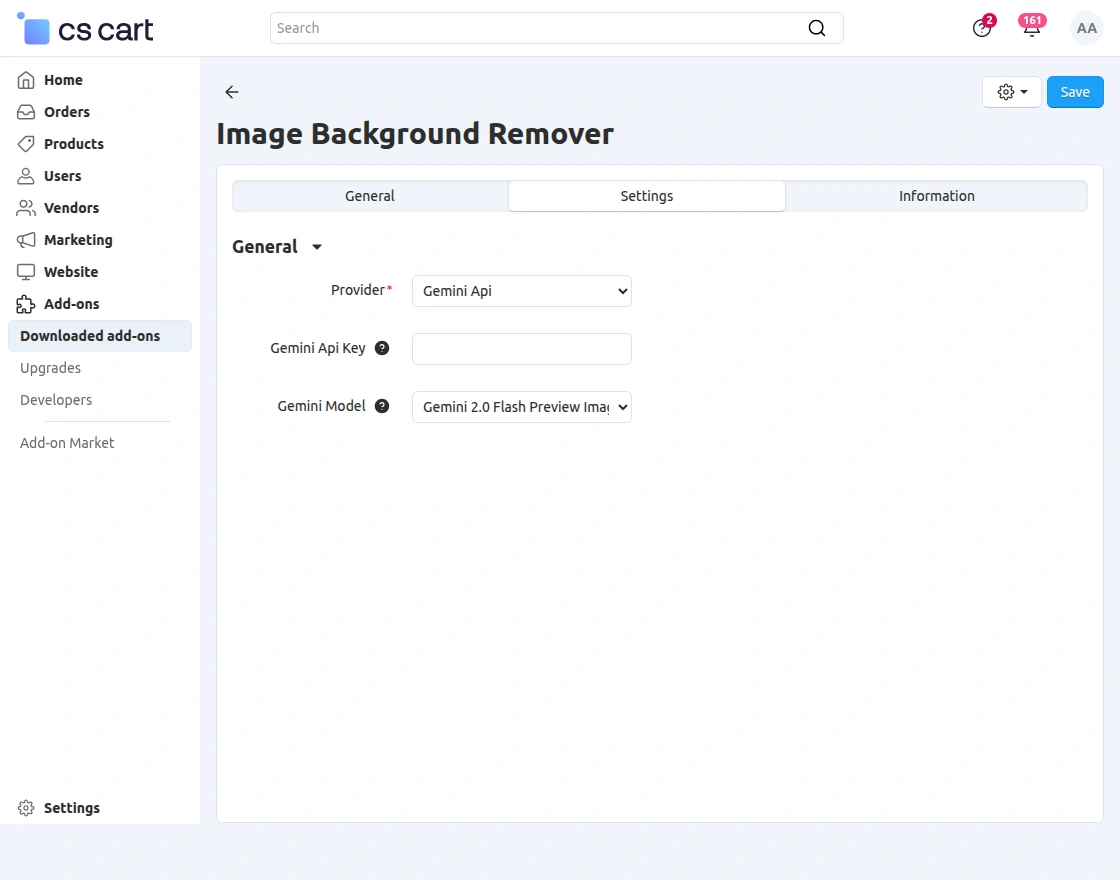
Task: Switch to the Information tab
Action: [936, 196]
